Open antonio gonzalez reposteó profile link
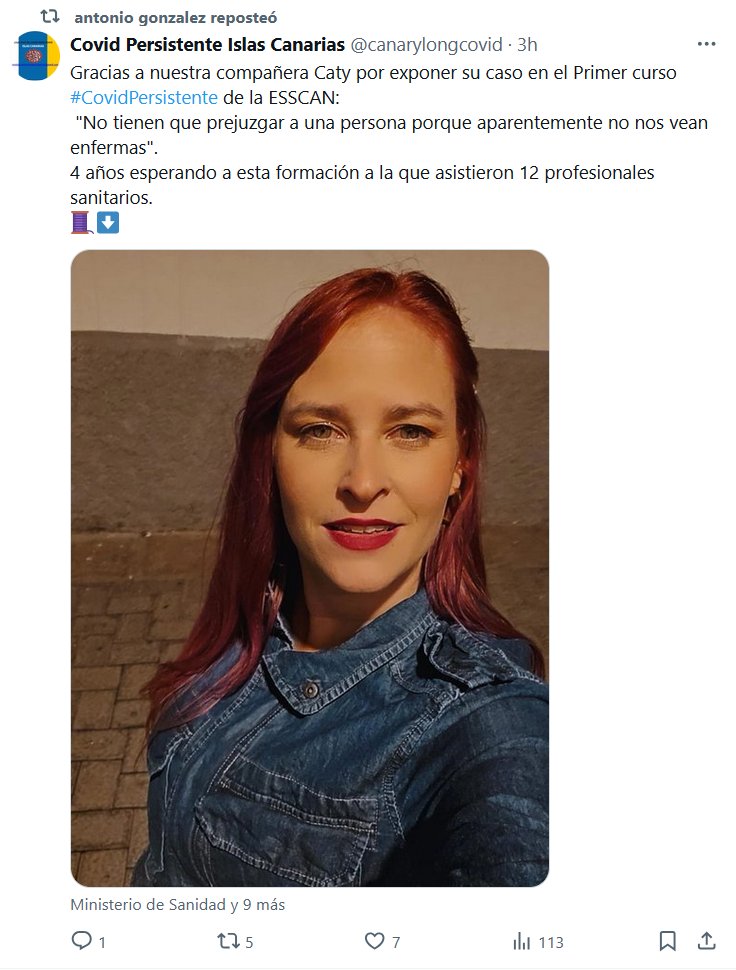Image resolution: width=736 pixels, height=970 pixels. [176, 18]
